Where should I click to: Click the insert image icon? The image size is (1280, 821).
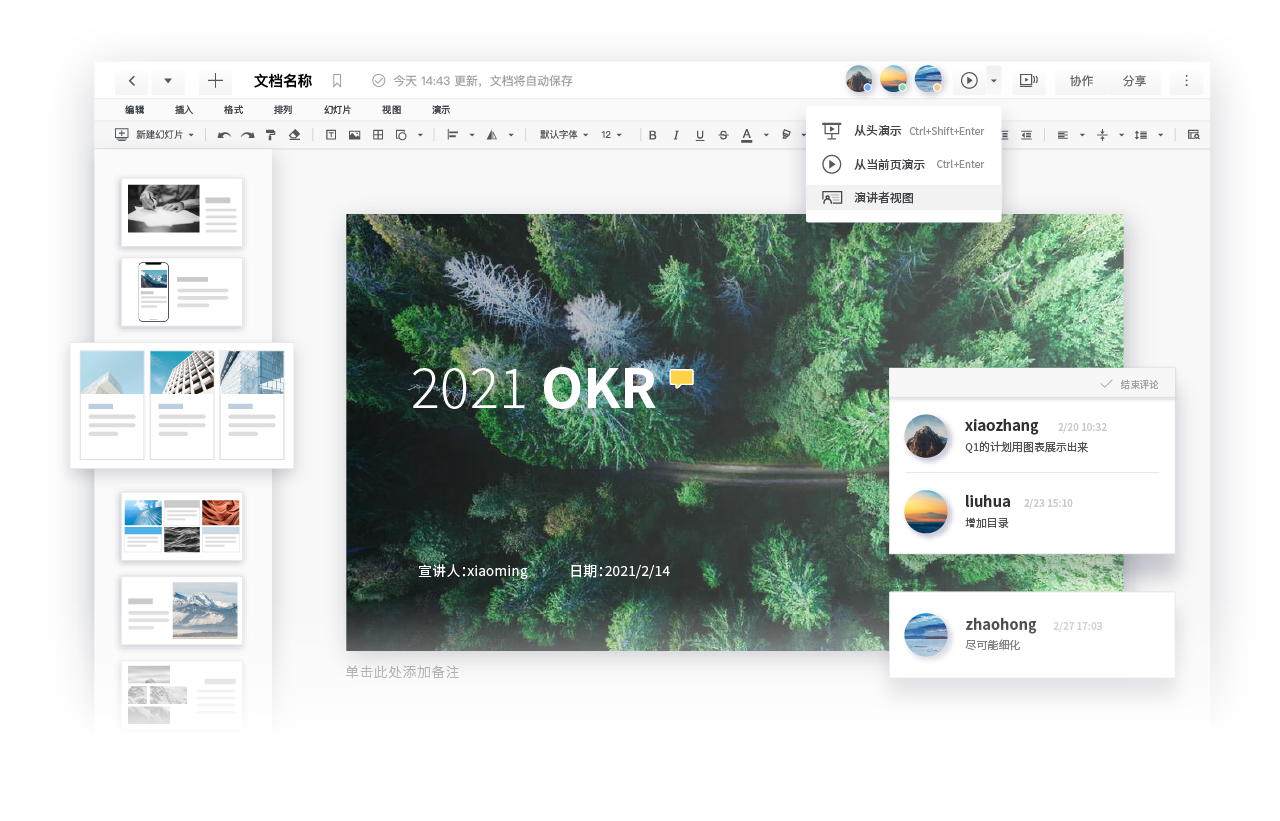pyautogui.click(x=354, y=135)
